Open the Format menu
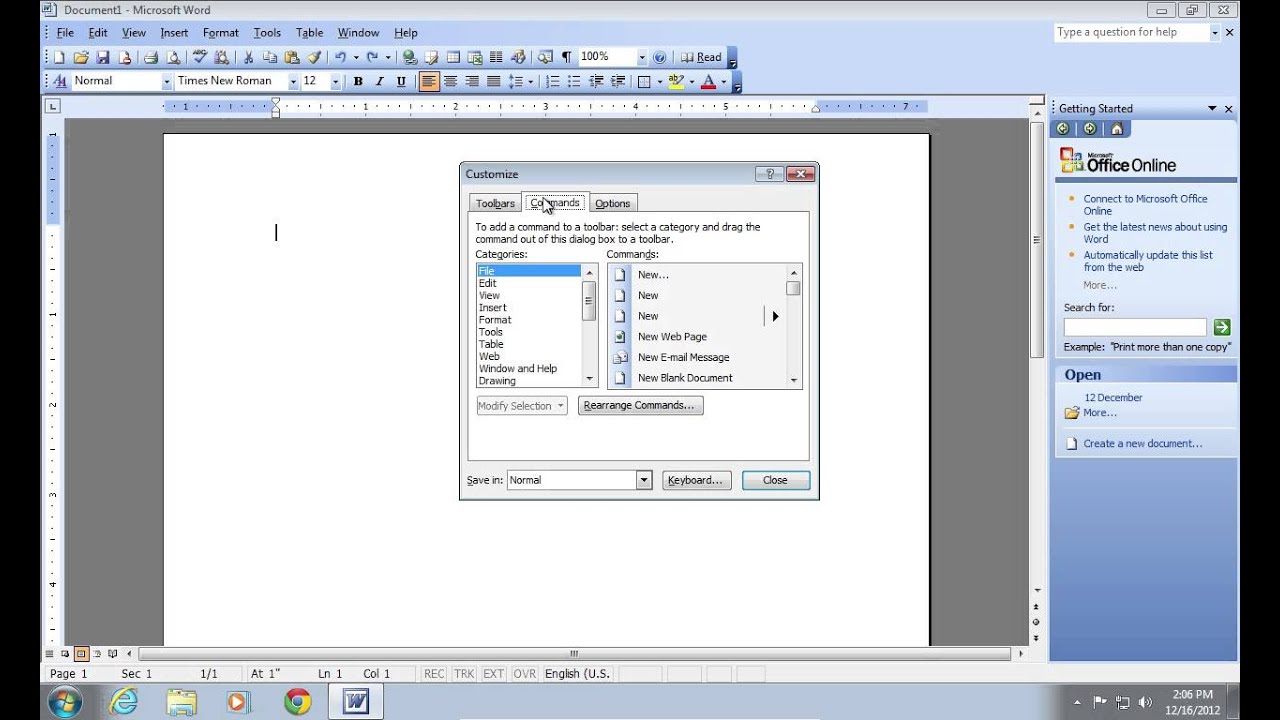The image size is (1280, 720). [221, 33]
